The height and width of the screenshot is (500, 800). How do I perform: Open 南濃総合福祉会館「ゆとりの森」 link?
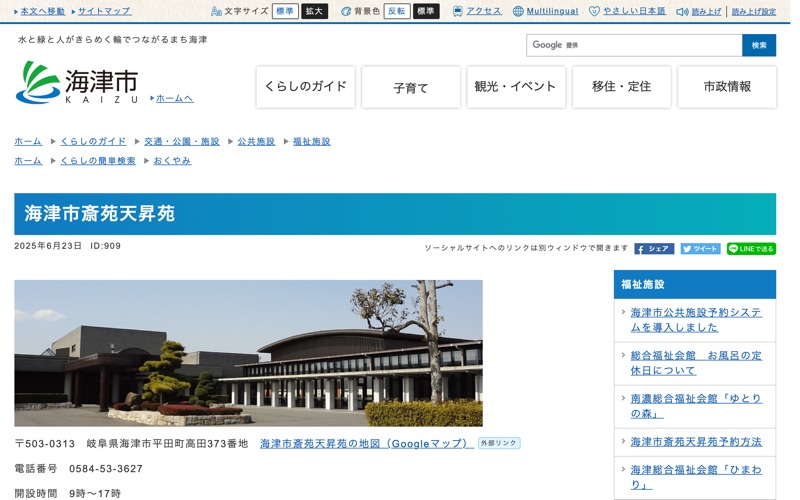tap(696, 406)
